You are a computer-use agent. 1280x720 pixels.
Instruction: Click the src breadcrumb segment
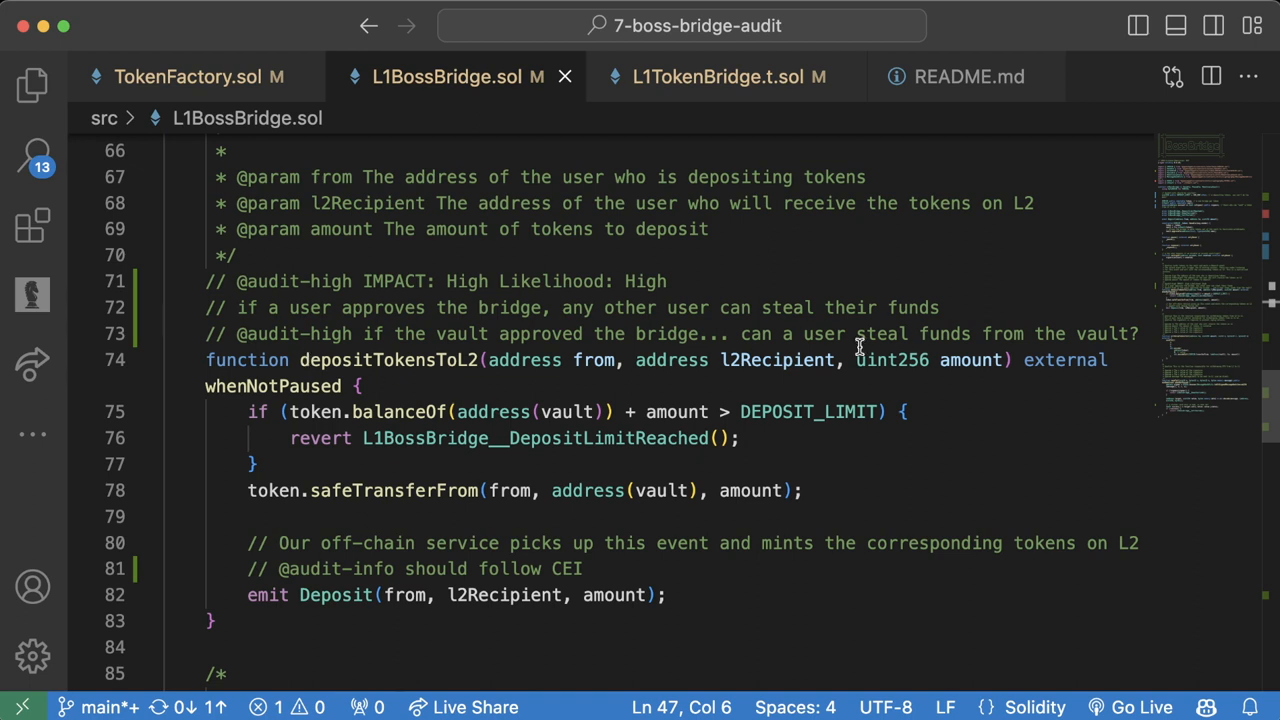coord(104,118)
